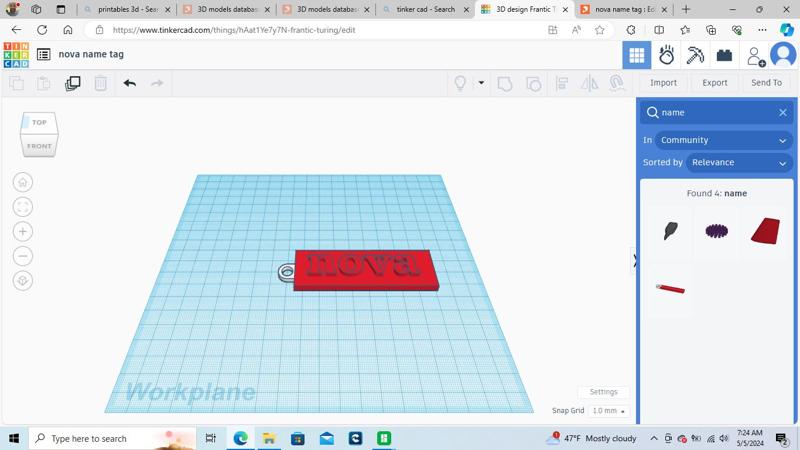The image size is (800, 450).
Task: Click the Send To button
Action: 766,83
